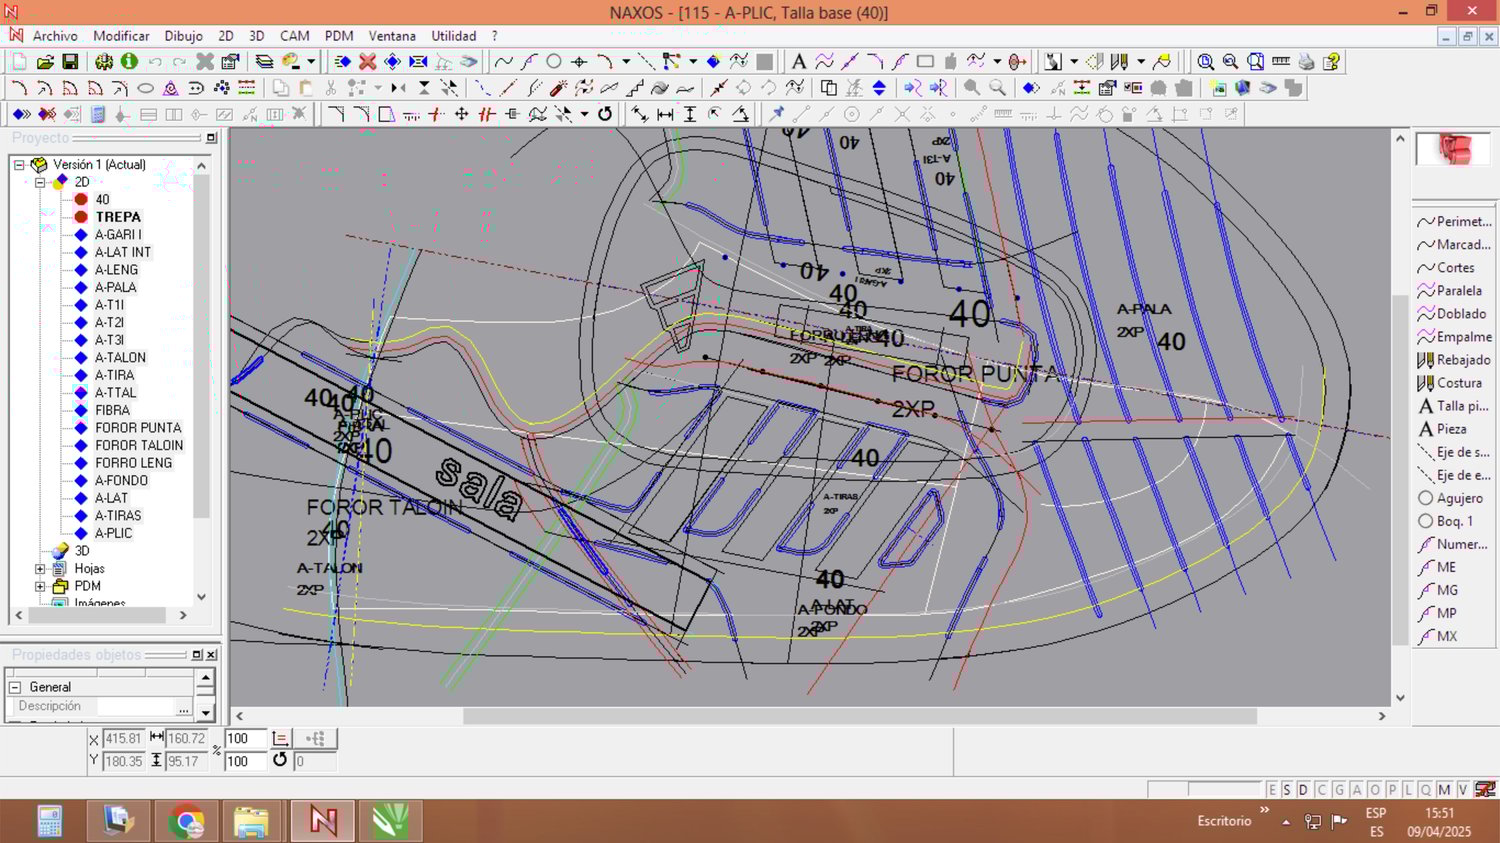Click the Save diskette icon
Image resolution: width=1500 pixels, height=843 pixels.
[70, 62]
